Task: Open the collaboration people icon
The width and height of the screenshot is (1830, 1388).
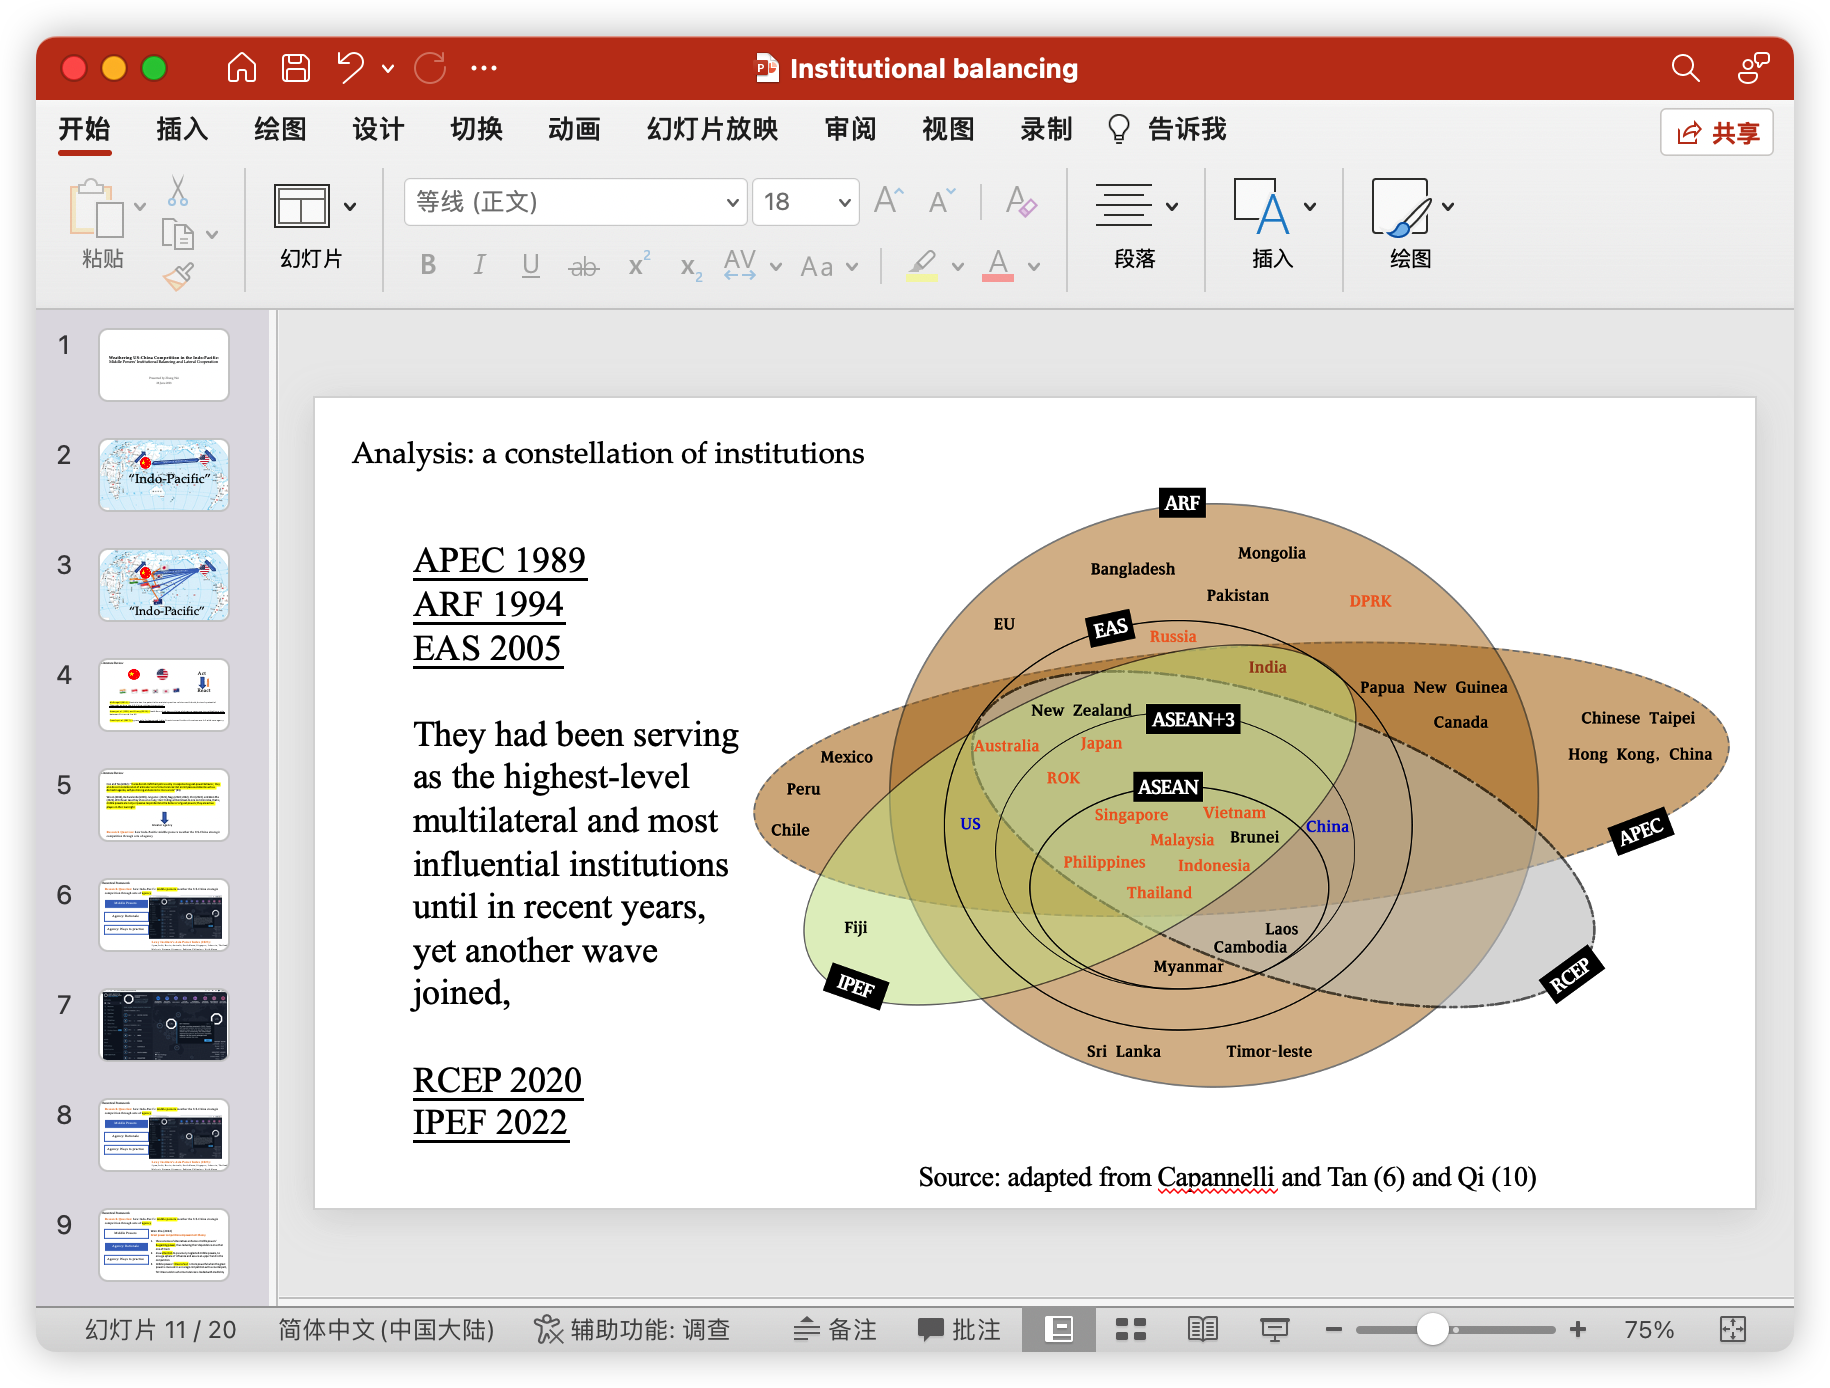Action: (1753, 68)
